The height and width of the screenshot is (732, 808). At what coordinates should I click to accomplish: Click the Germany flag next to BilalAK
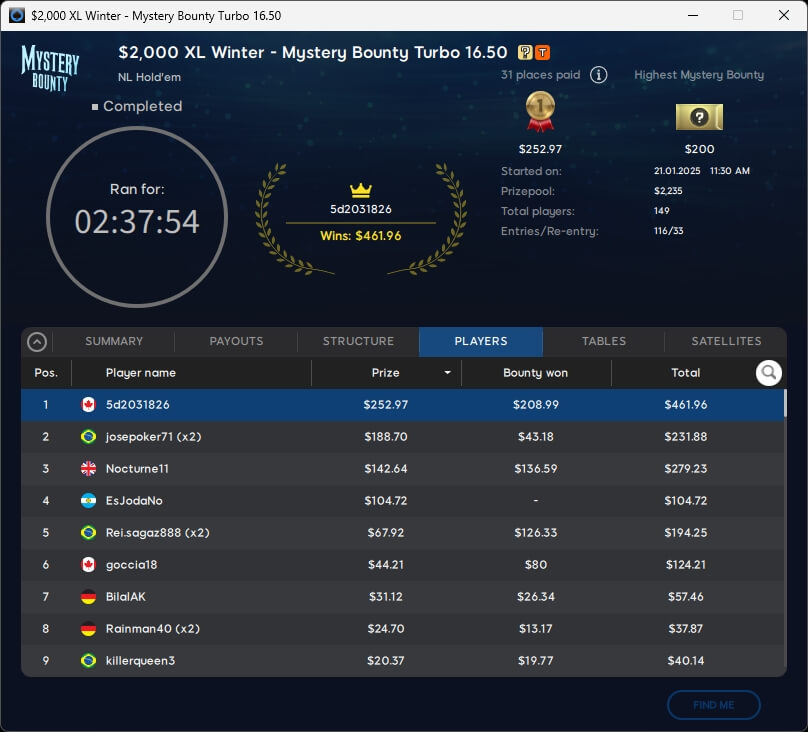(x=89, y=597)
